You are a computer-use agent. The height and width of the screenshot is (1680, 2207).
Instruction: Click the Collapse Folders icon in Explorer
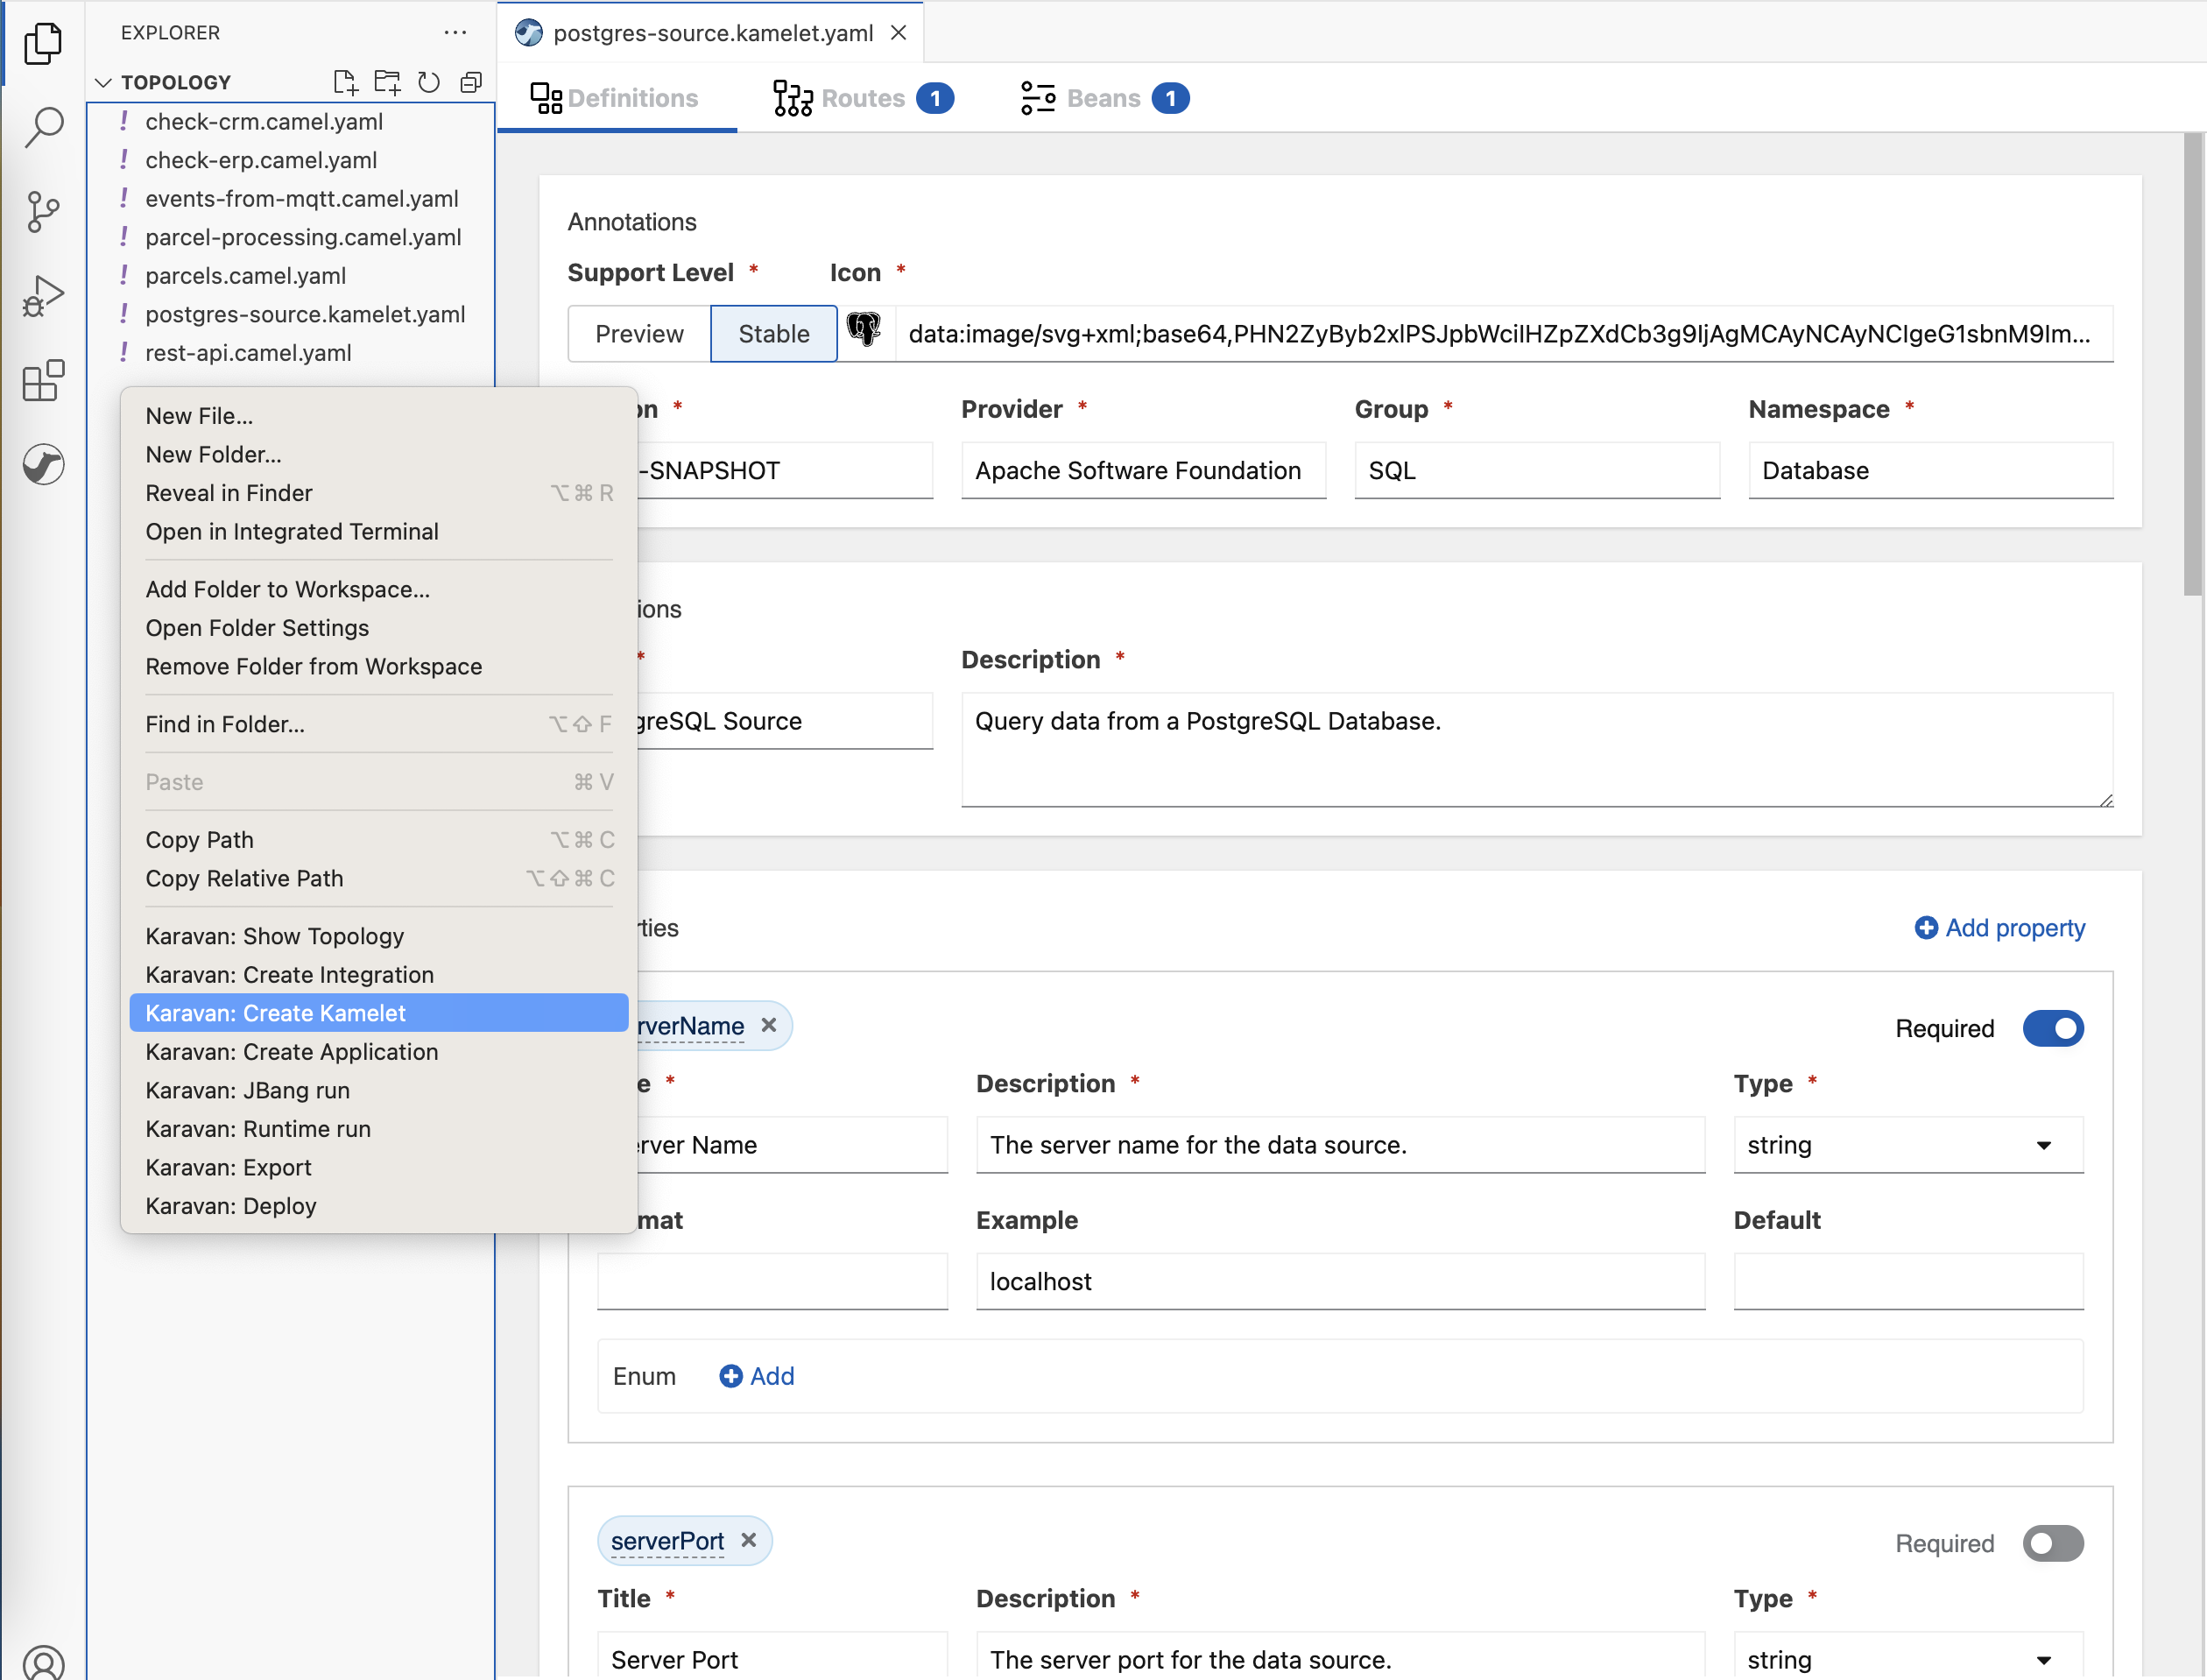click(471, 82)
